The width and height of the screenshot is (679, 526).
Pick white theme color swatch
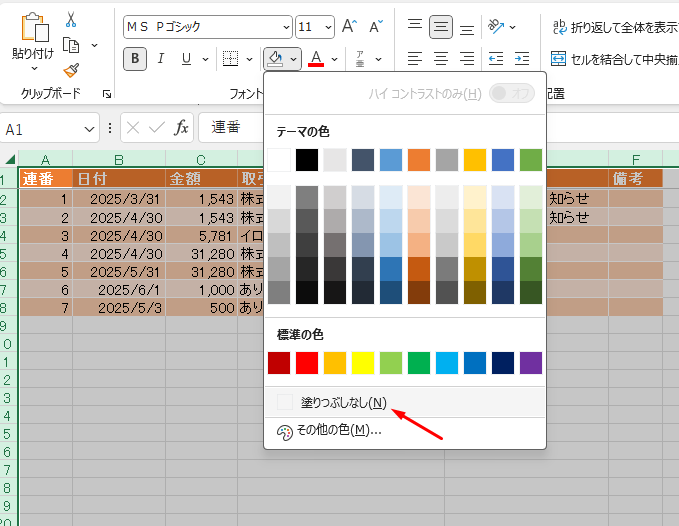click(279, 160)
